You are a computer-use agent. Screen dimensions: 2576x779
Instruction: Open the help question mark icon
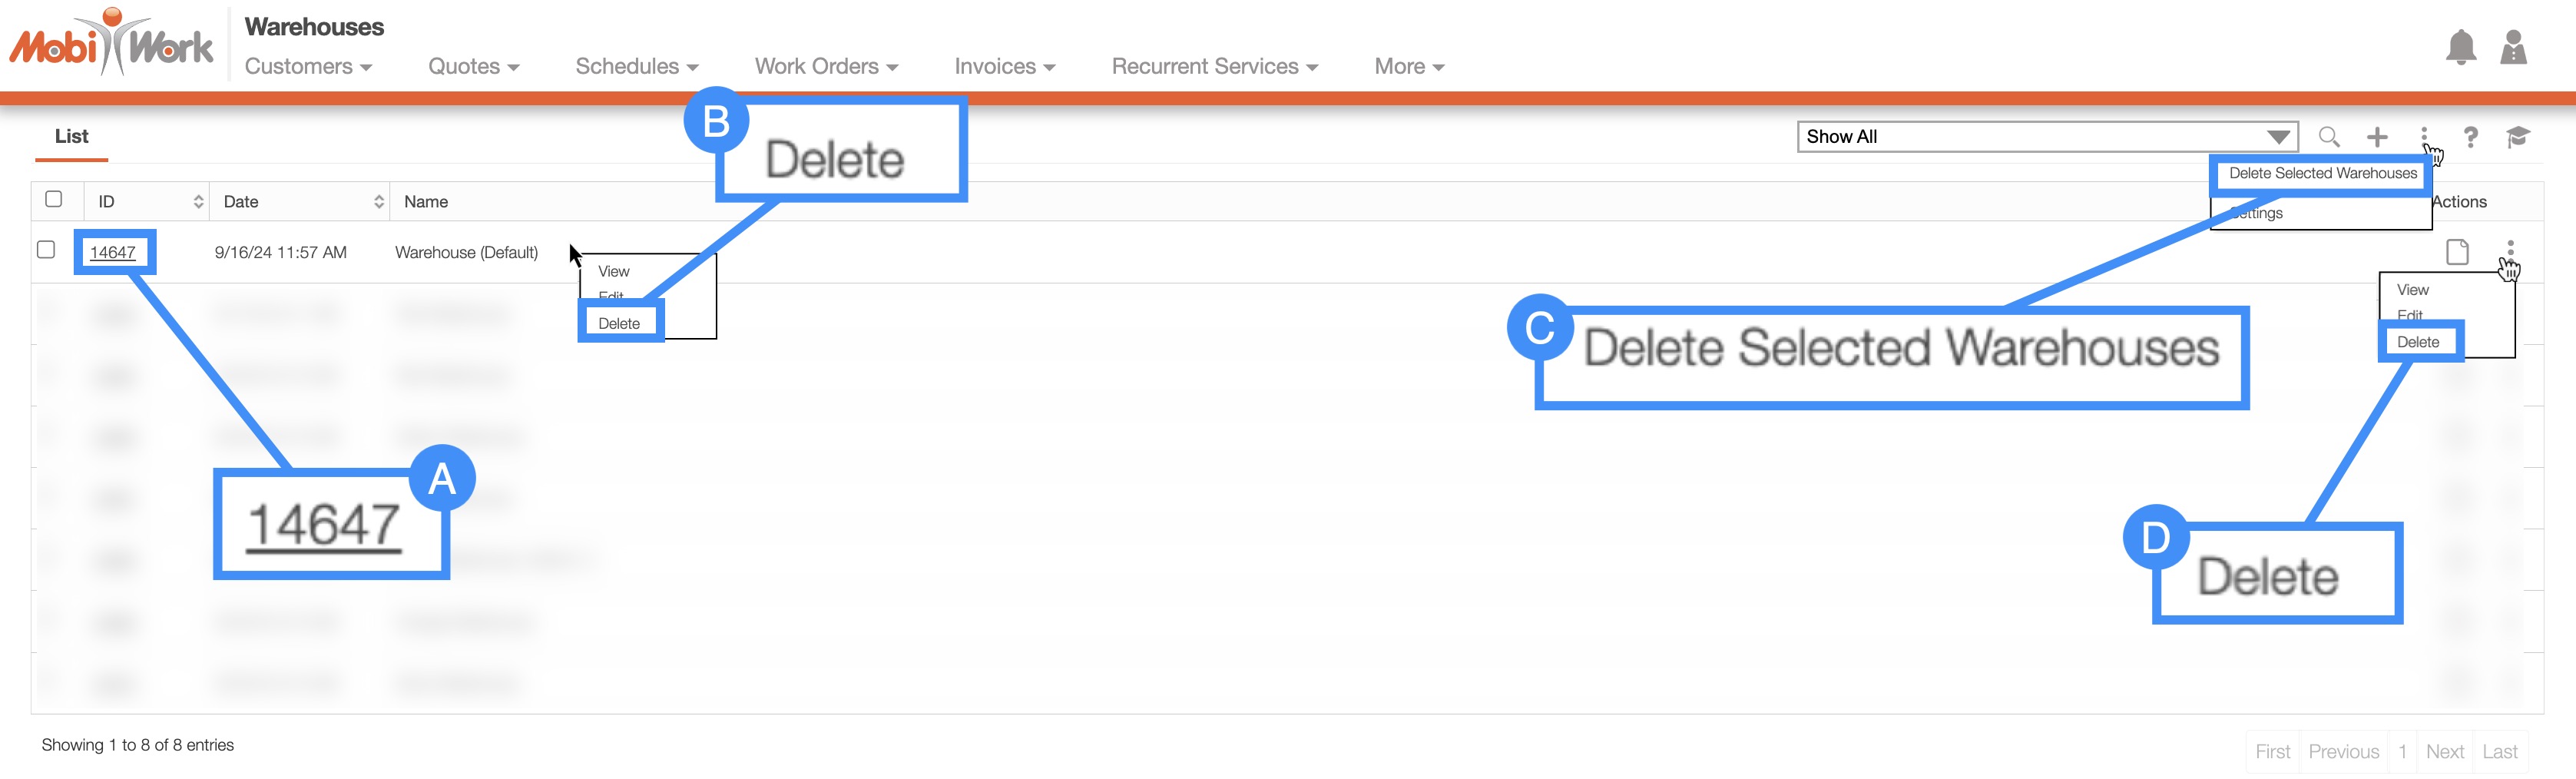coord(2470,137)
